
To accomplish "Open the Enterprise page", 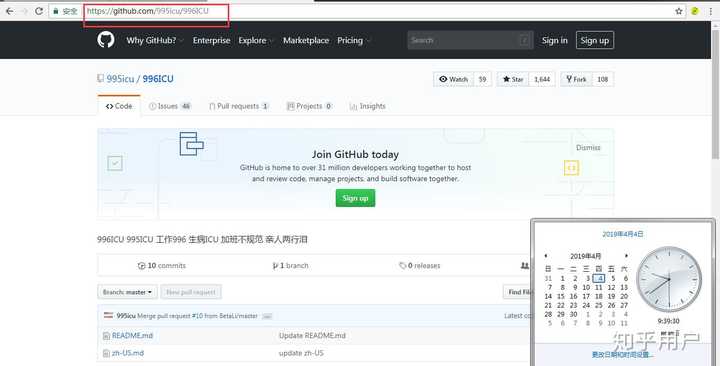I will coord(211,40).
